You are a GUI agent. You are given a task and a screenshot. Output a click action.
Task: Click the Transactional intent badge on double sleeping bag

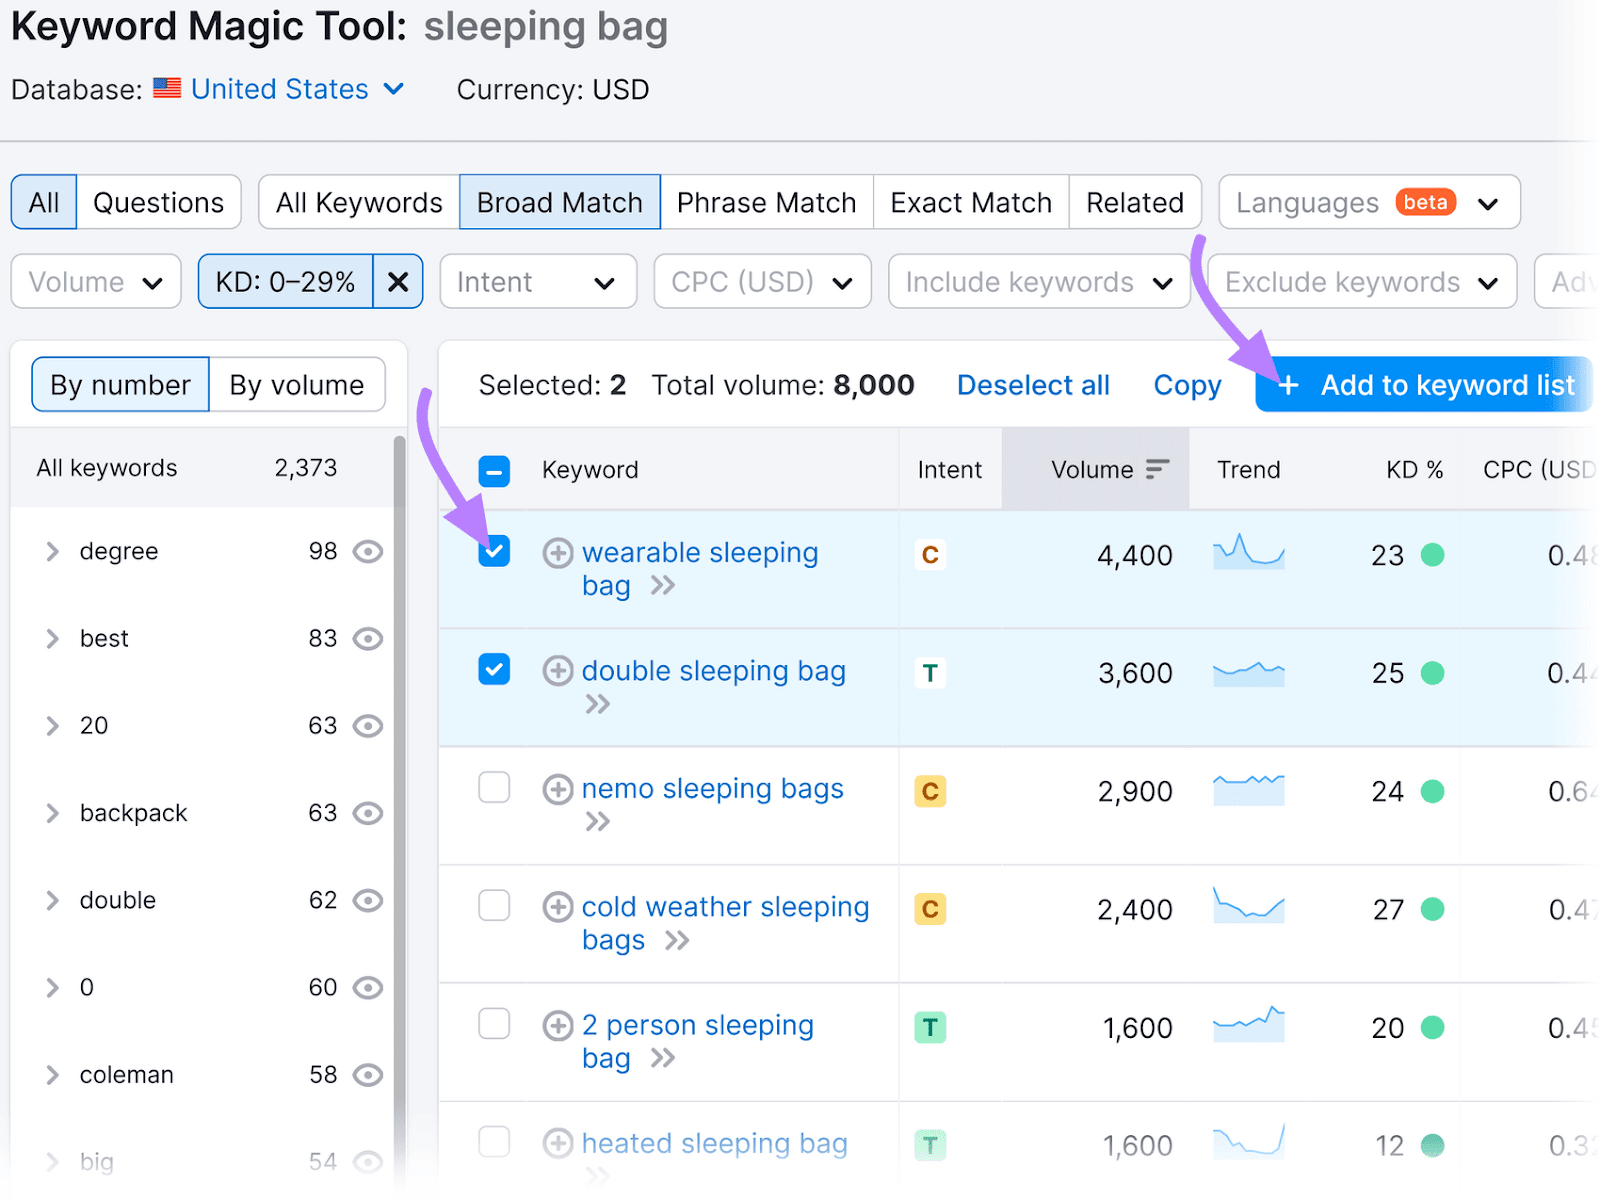[930, 672]
